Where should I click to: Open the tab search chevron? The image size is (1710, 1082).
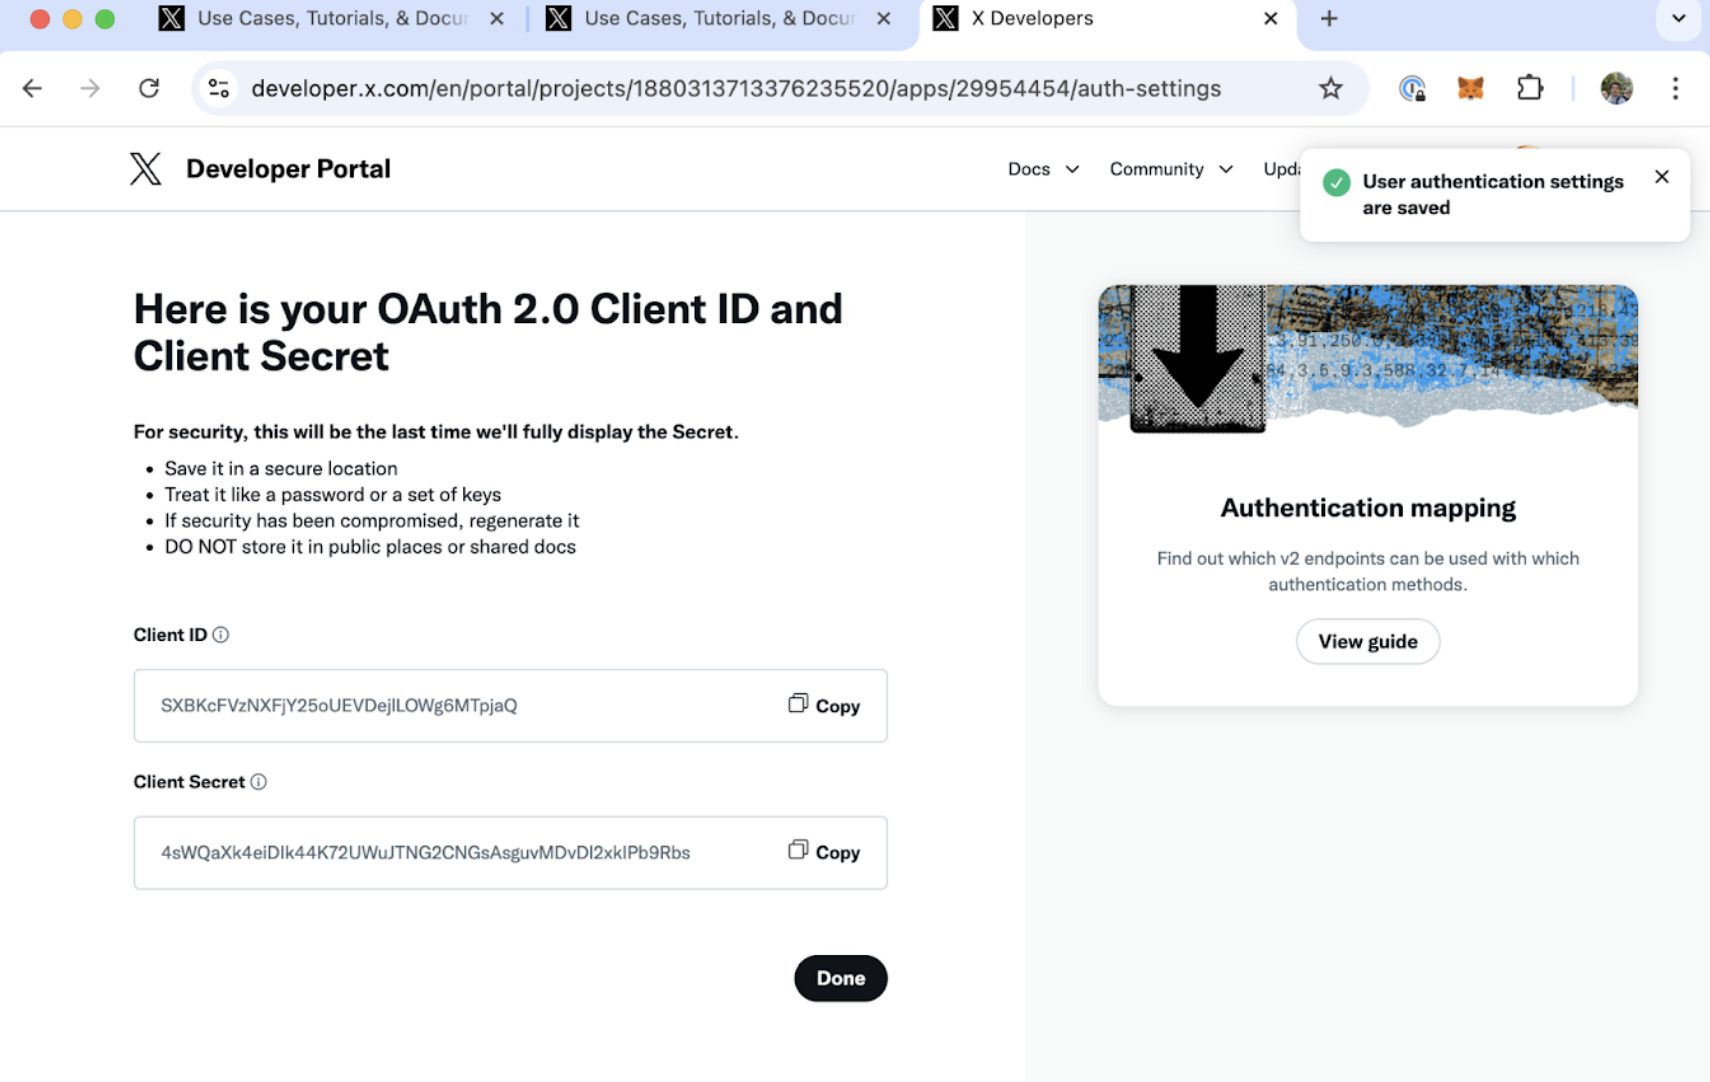(1678, 18)
